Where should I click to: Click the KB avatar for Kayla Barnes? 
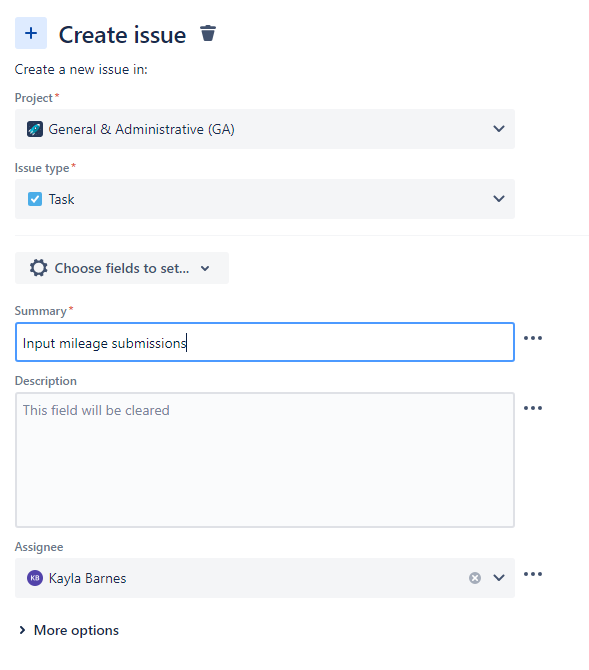coord(35,578)
